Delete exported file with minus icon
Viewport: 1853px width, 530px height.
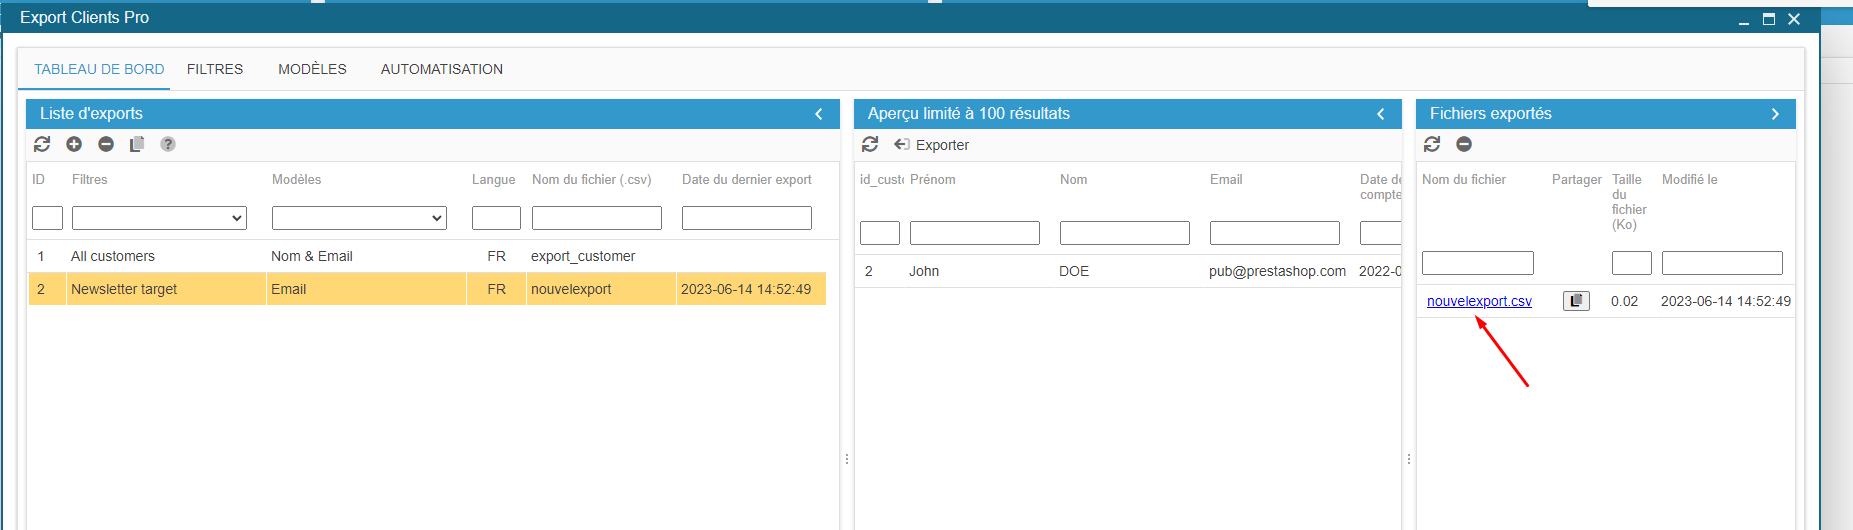click(1464, 144)
